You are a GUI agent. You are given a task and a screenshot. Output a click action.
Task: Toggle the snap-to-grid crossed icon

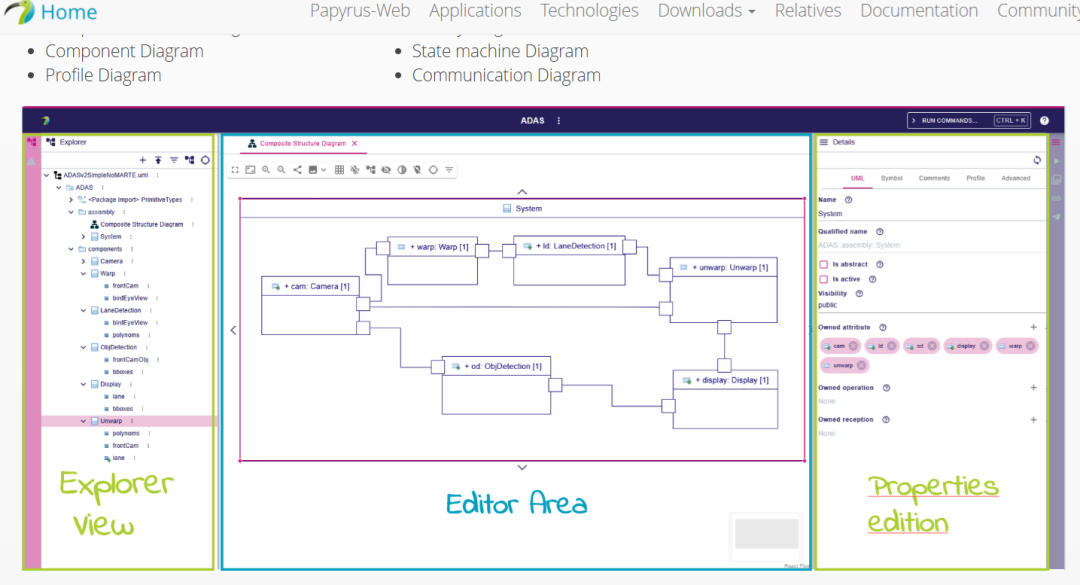(355, 170)
